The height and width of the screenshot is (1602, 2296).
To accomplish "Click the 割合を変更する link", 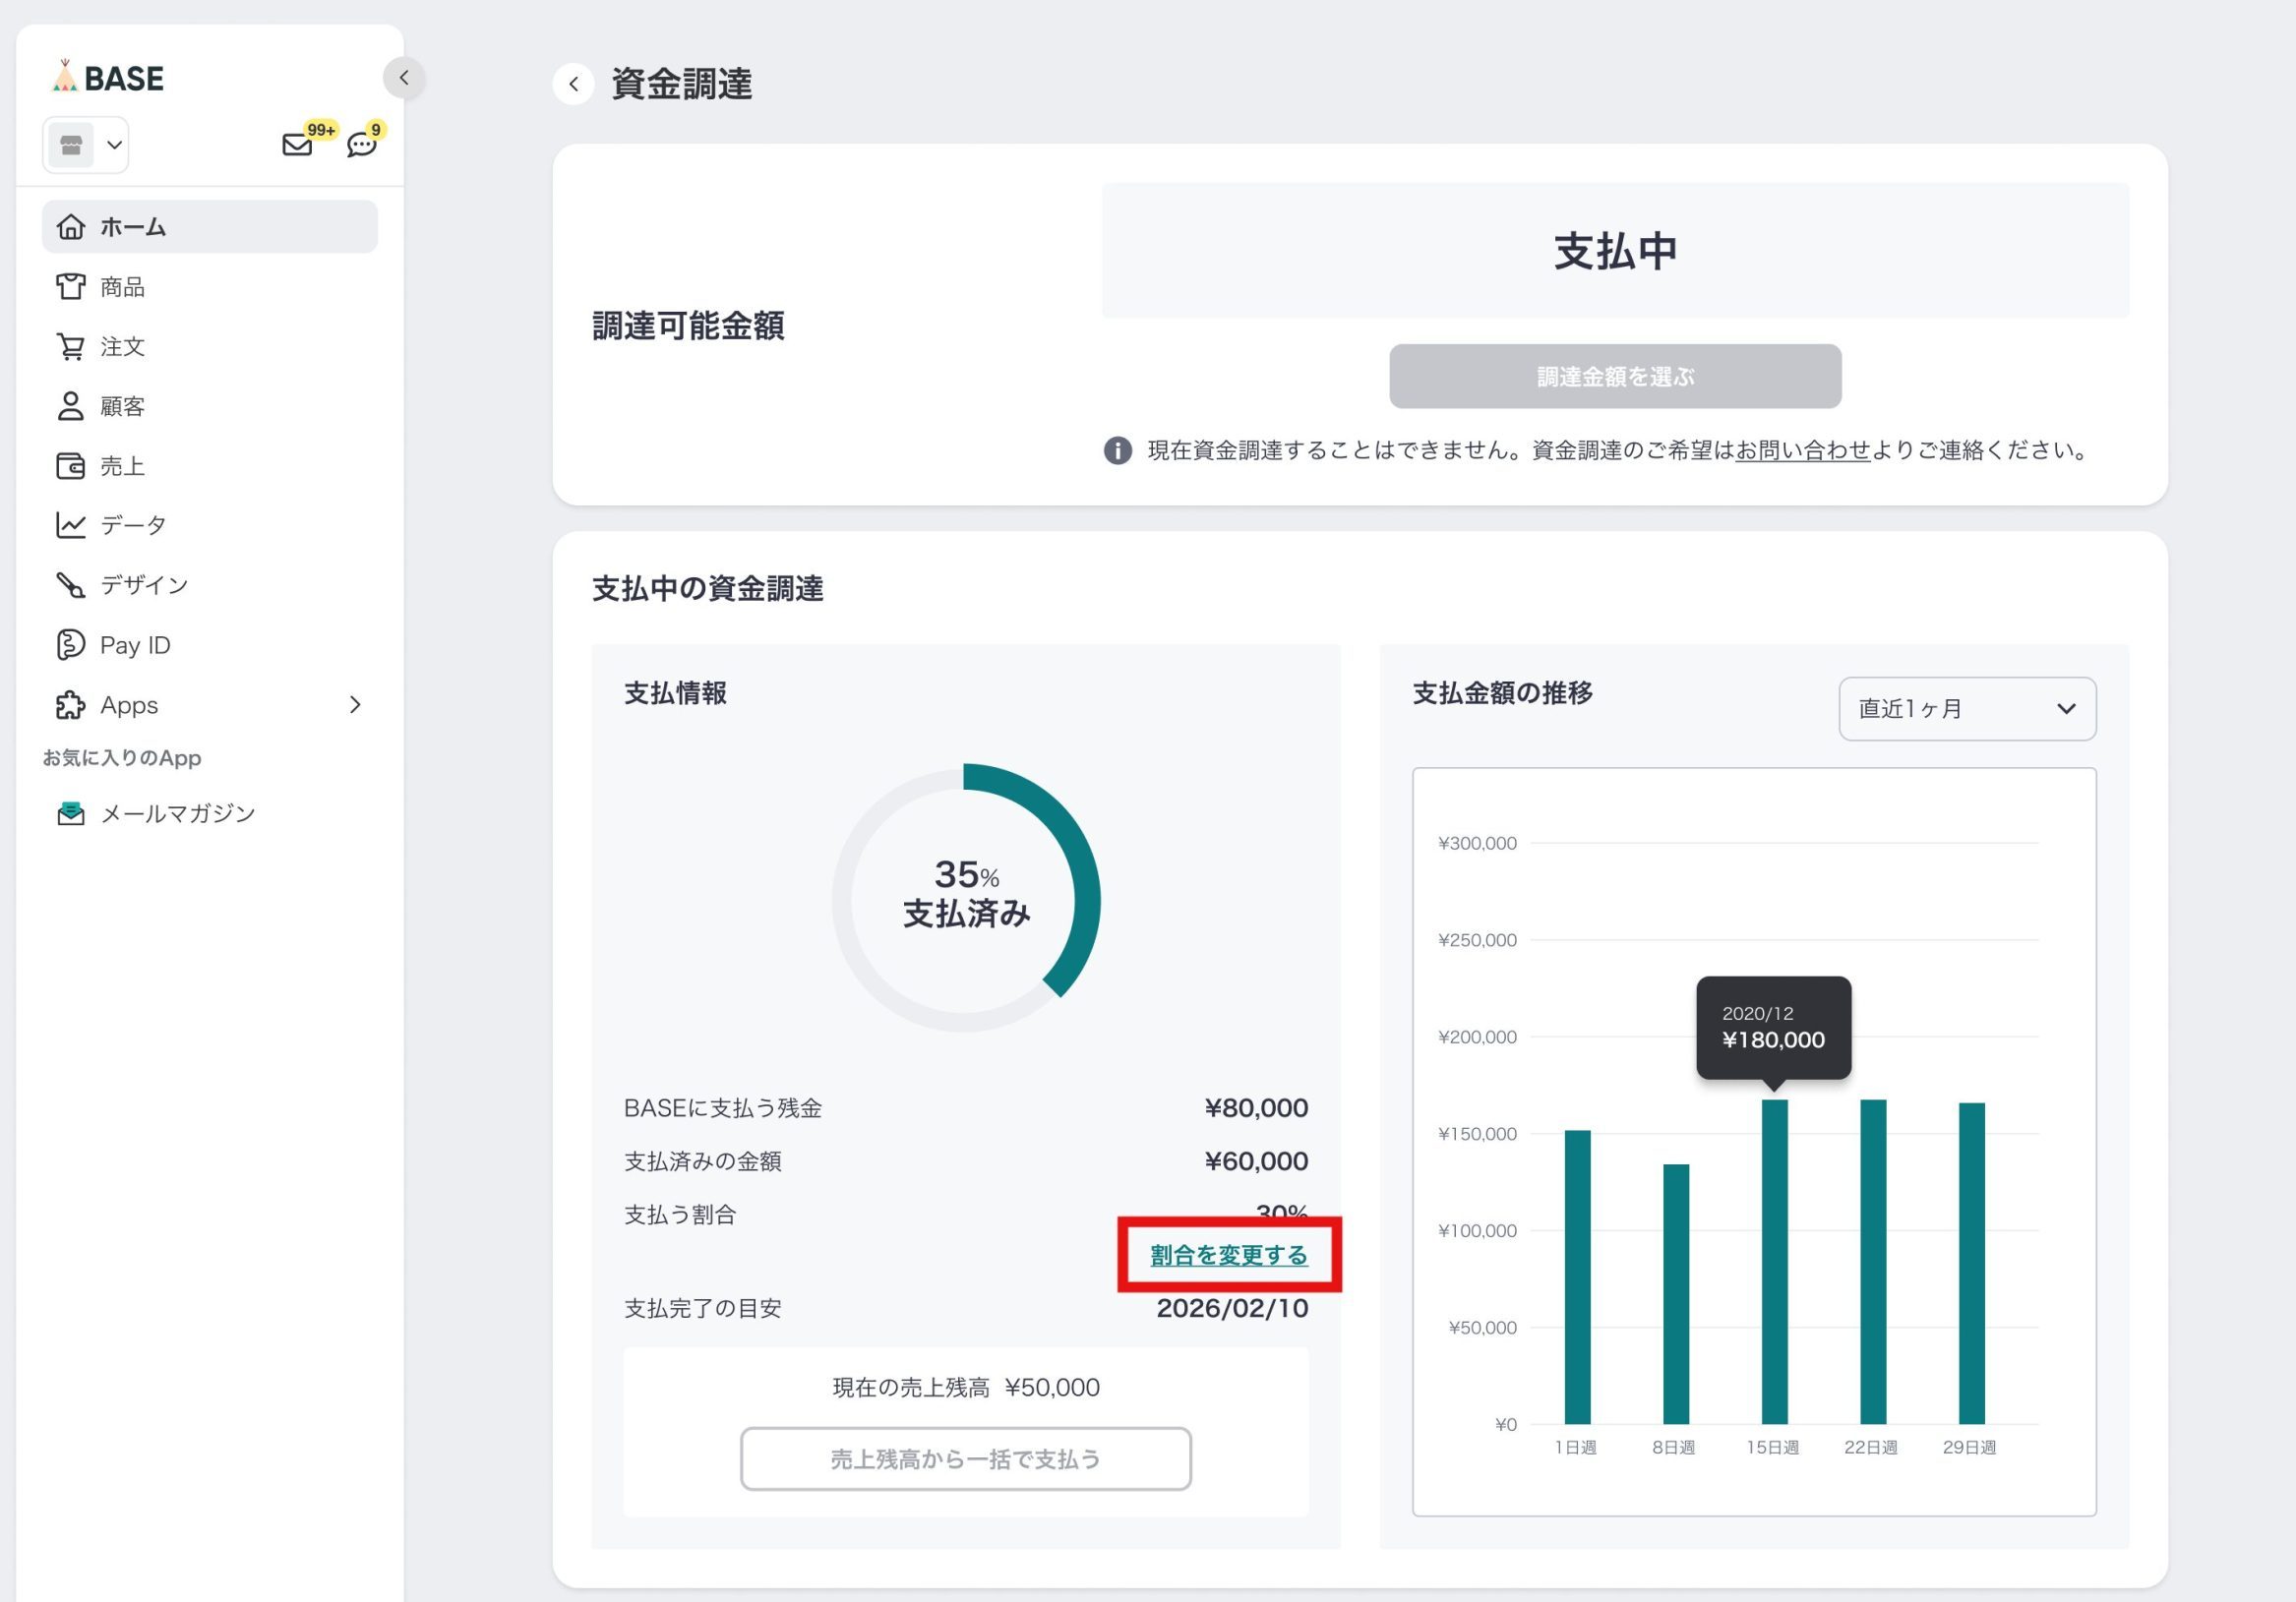I will pos(1228,1255).
